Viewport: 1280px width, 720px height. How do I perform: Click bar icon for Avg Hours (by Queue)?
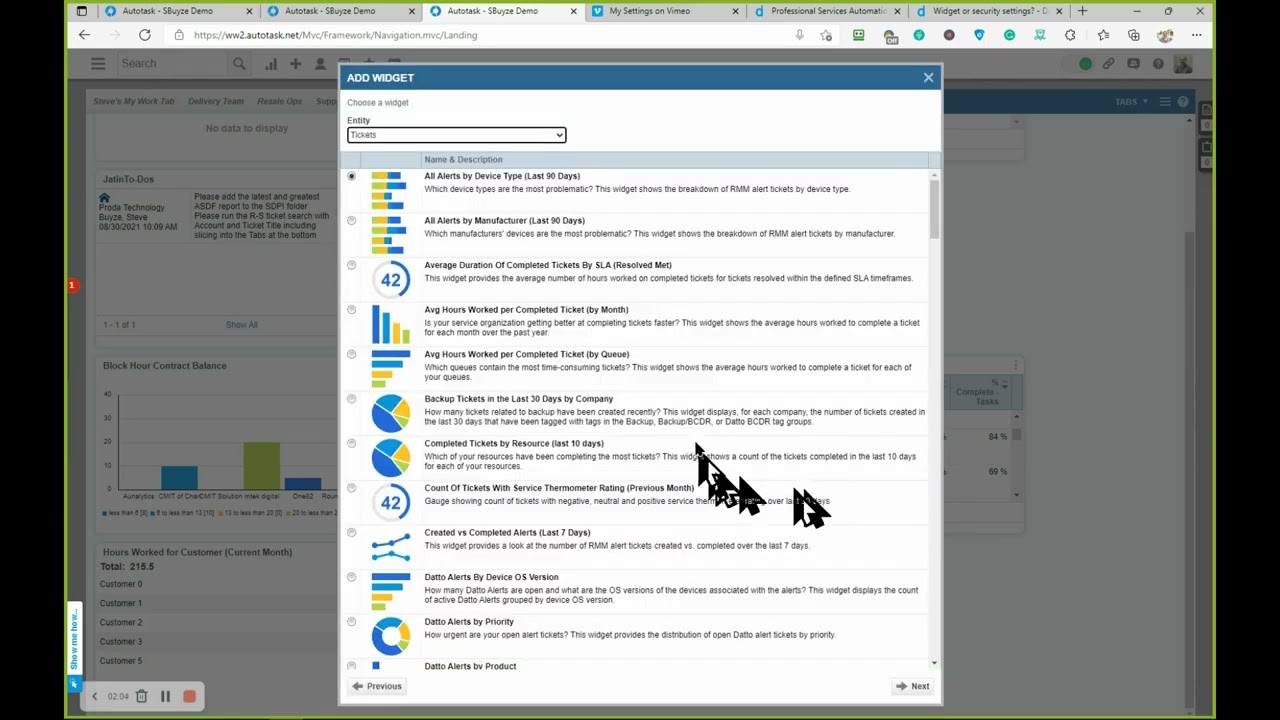coord(390,369)
